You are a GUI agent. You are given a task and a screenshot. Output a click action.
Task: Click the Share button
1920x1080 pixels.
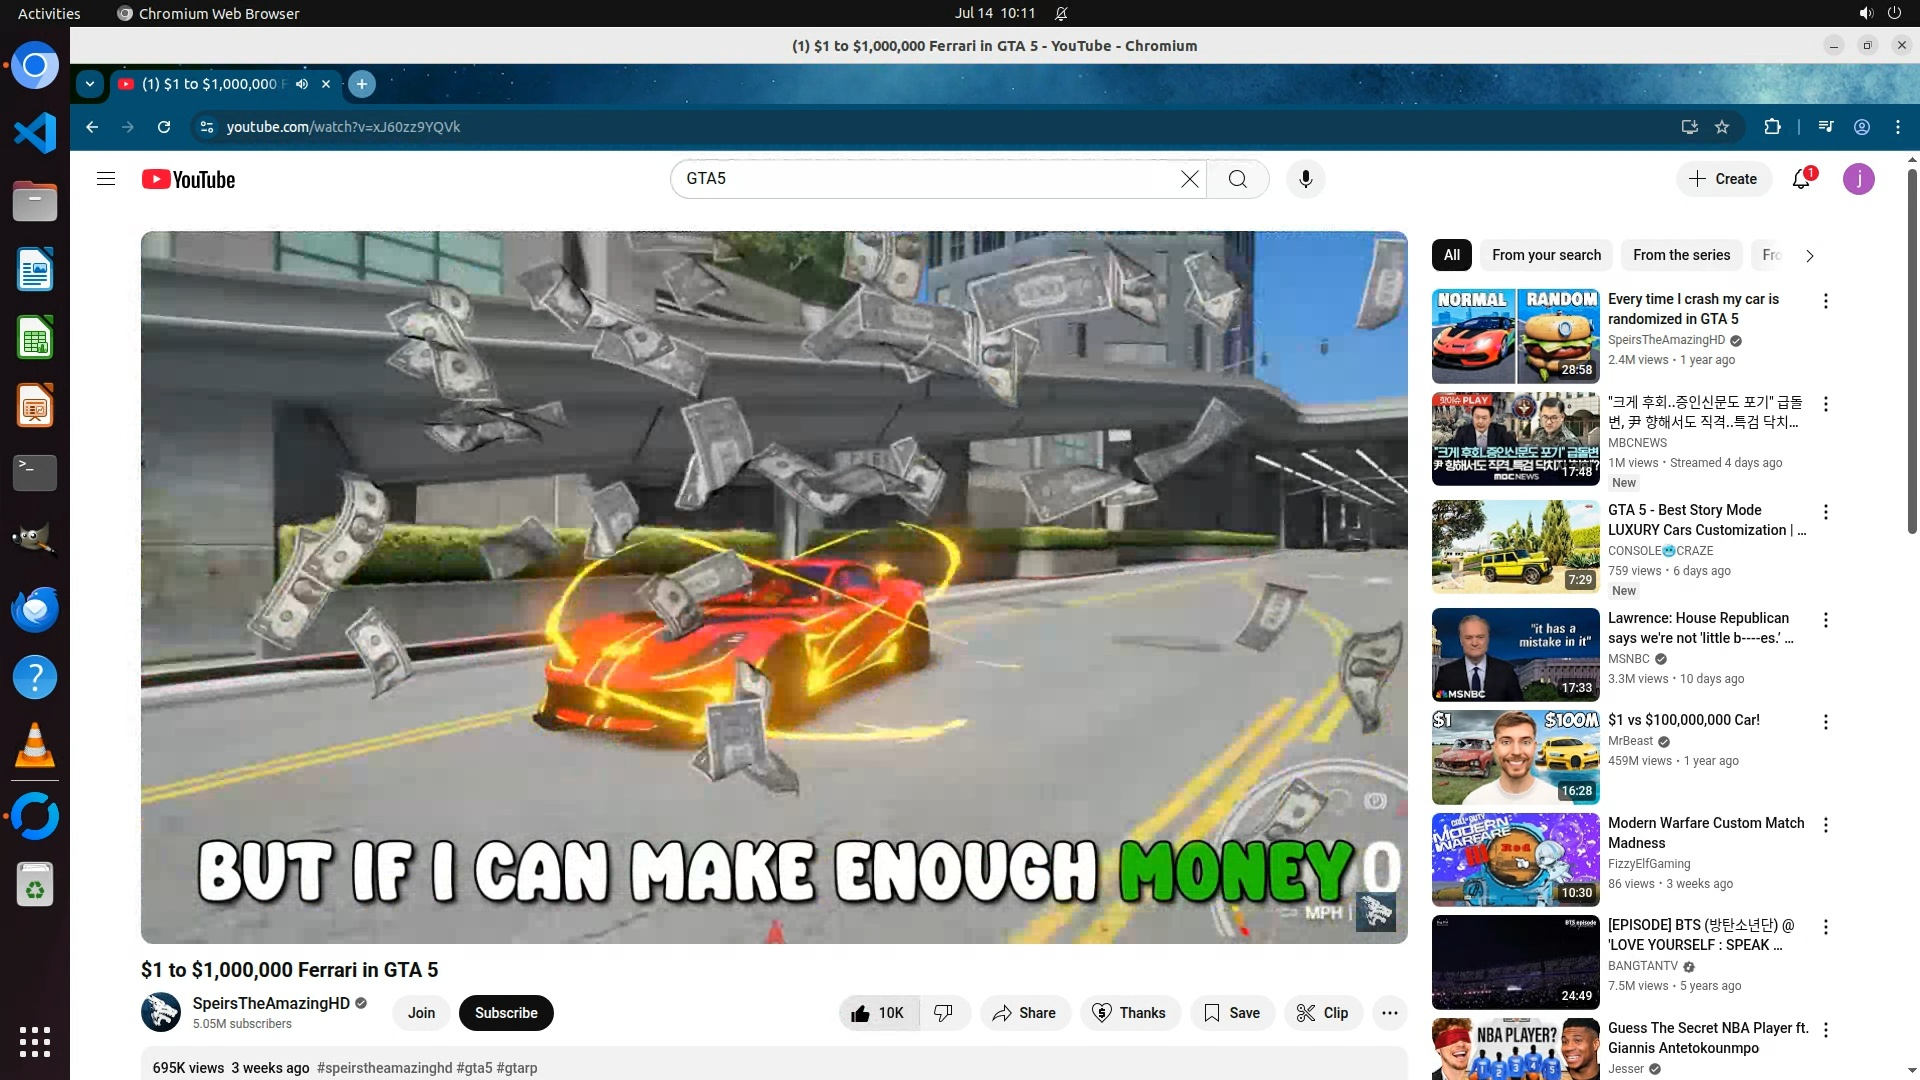(x=1024, y=1013)
